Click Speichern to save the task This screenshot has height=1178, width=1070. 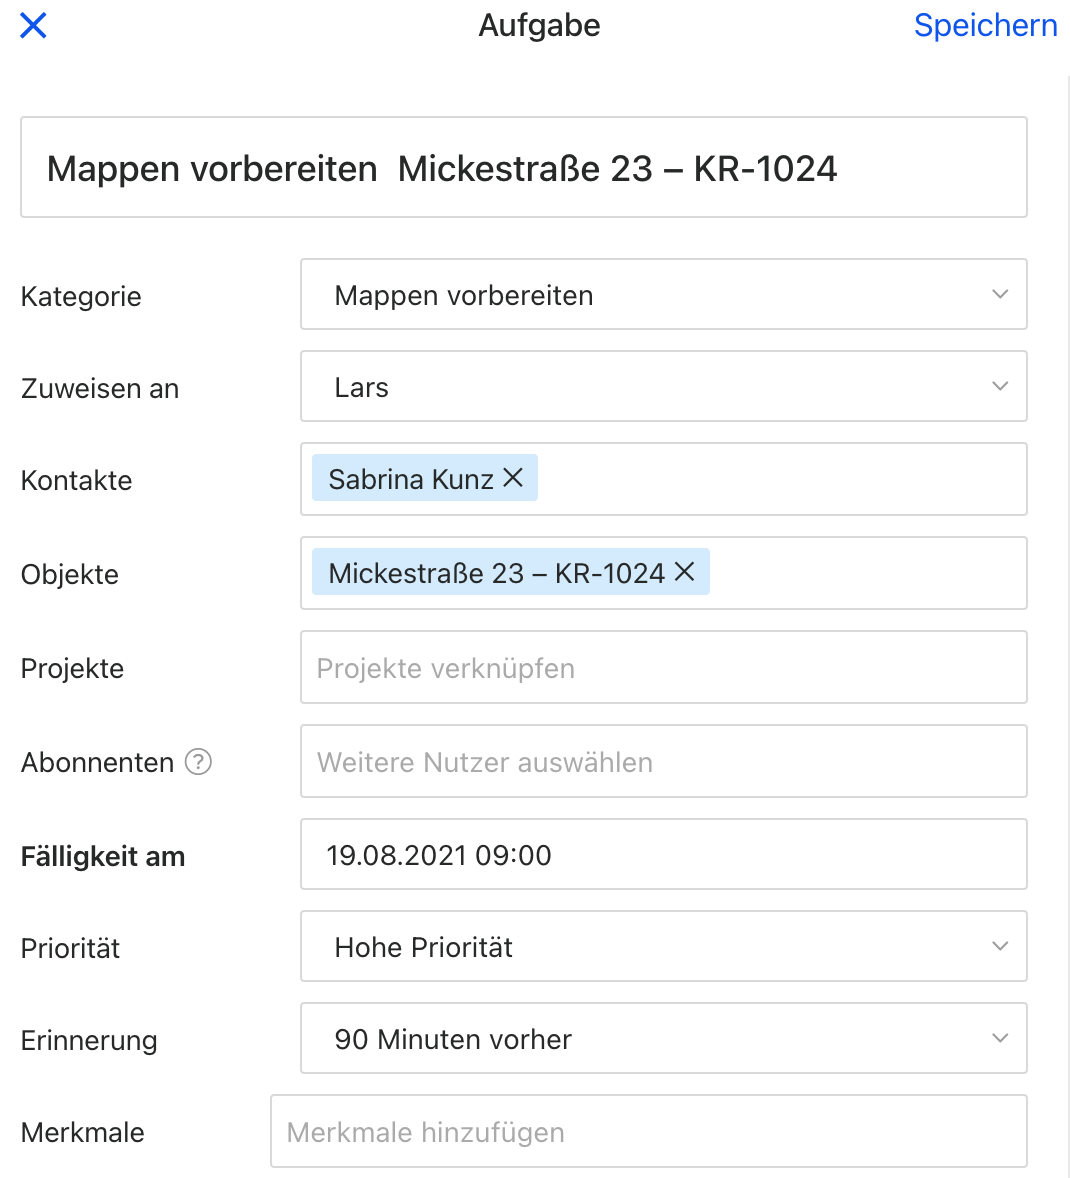[985, 25]
